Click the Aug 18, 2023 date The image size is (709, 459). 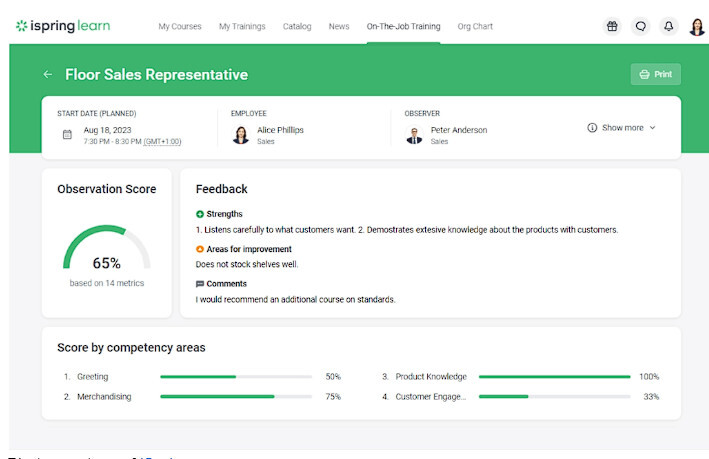pos(107,130)
